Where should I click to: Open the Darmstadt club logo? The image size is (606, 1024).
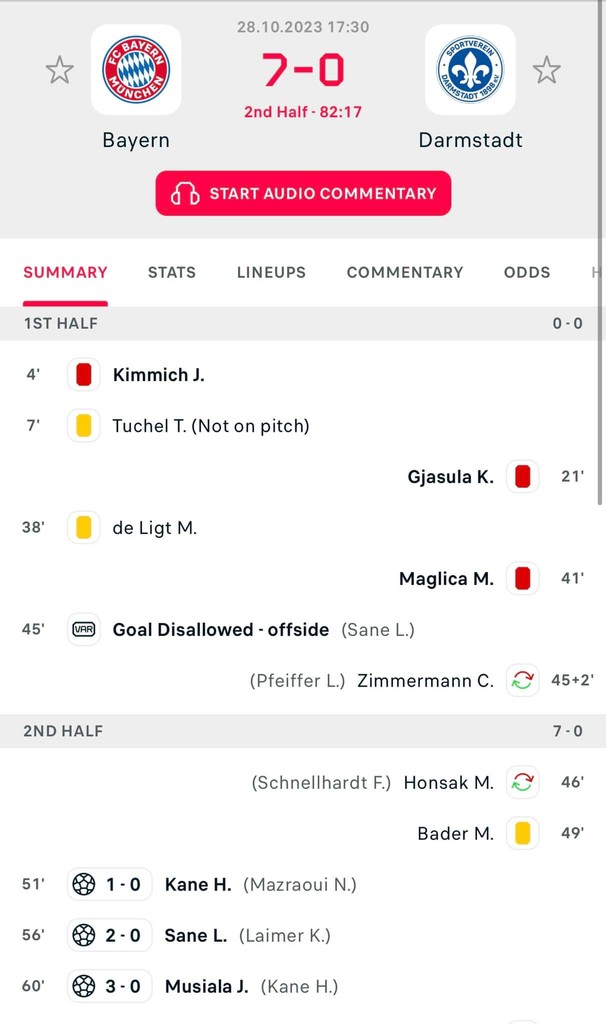tap(470, 69)
